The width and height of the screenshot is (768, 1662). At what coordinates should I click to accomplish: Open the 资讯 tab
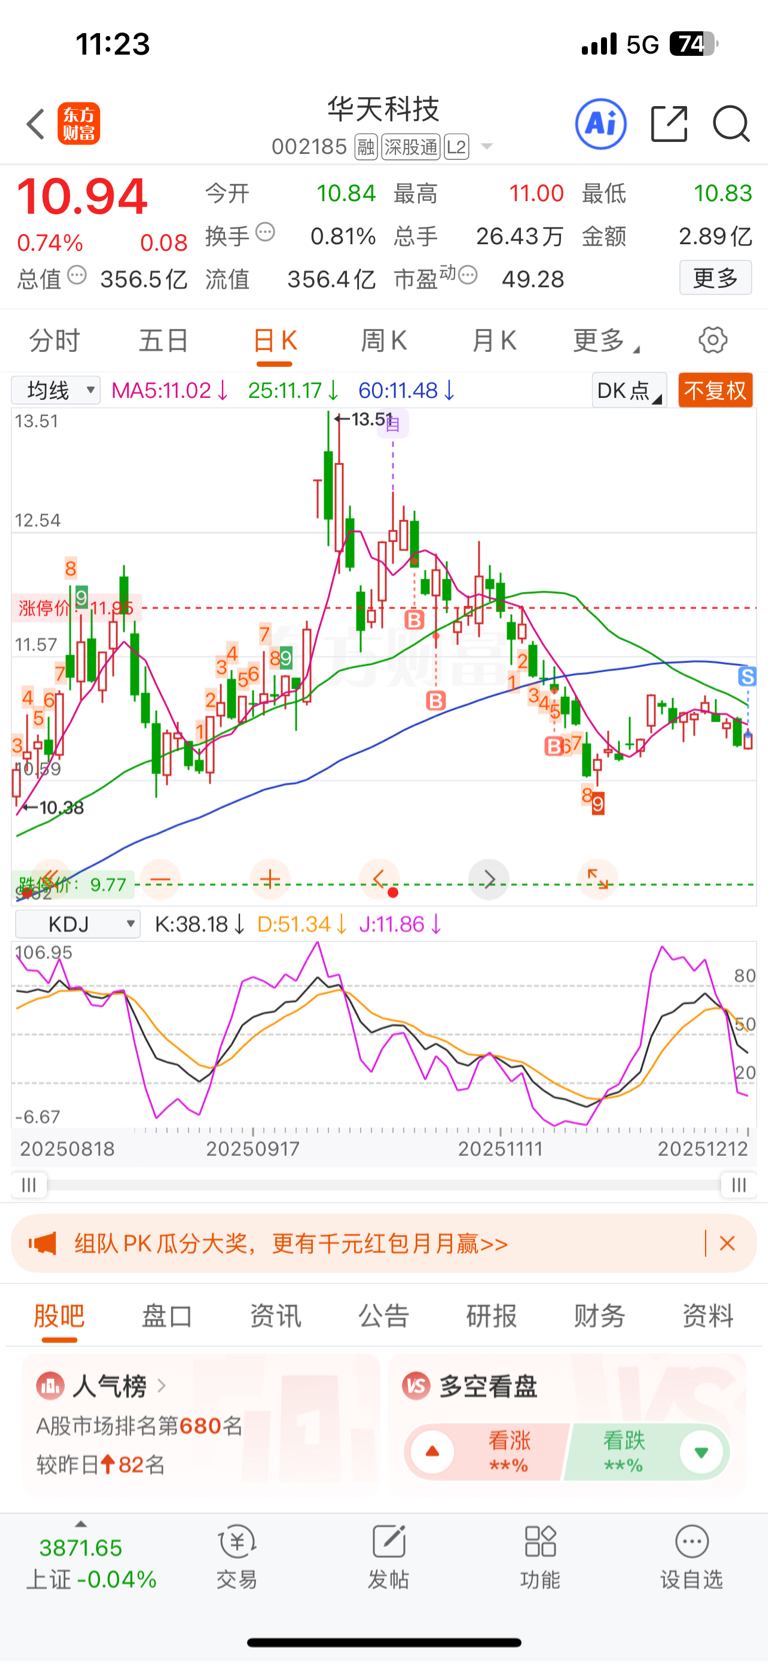275,1316
